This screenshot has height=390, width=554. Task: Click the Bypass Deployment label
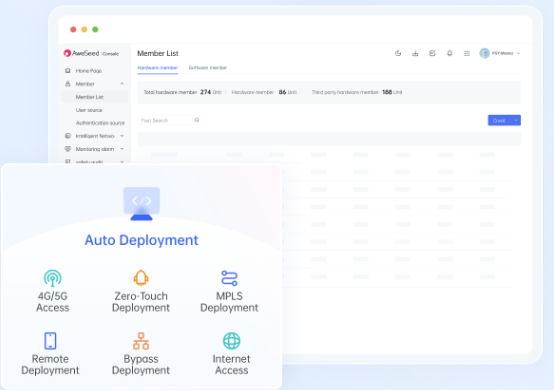point(141,364)
